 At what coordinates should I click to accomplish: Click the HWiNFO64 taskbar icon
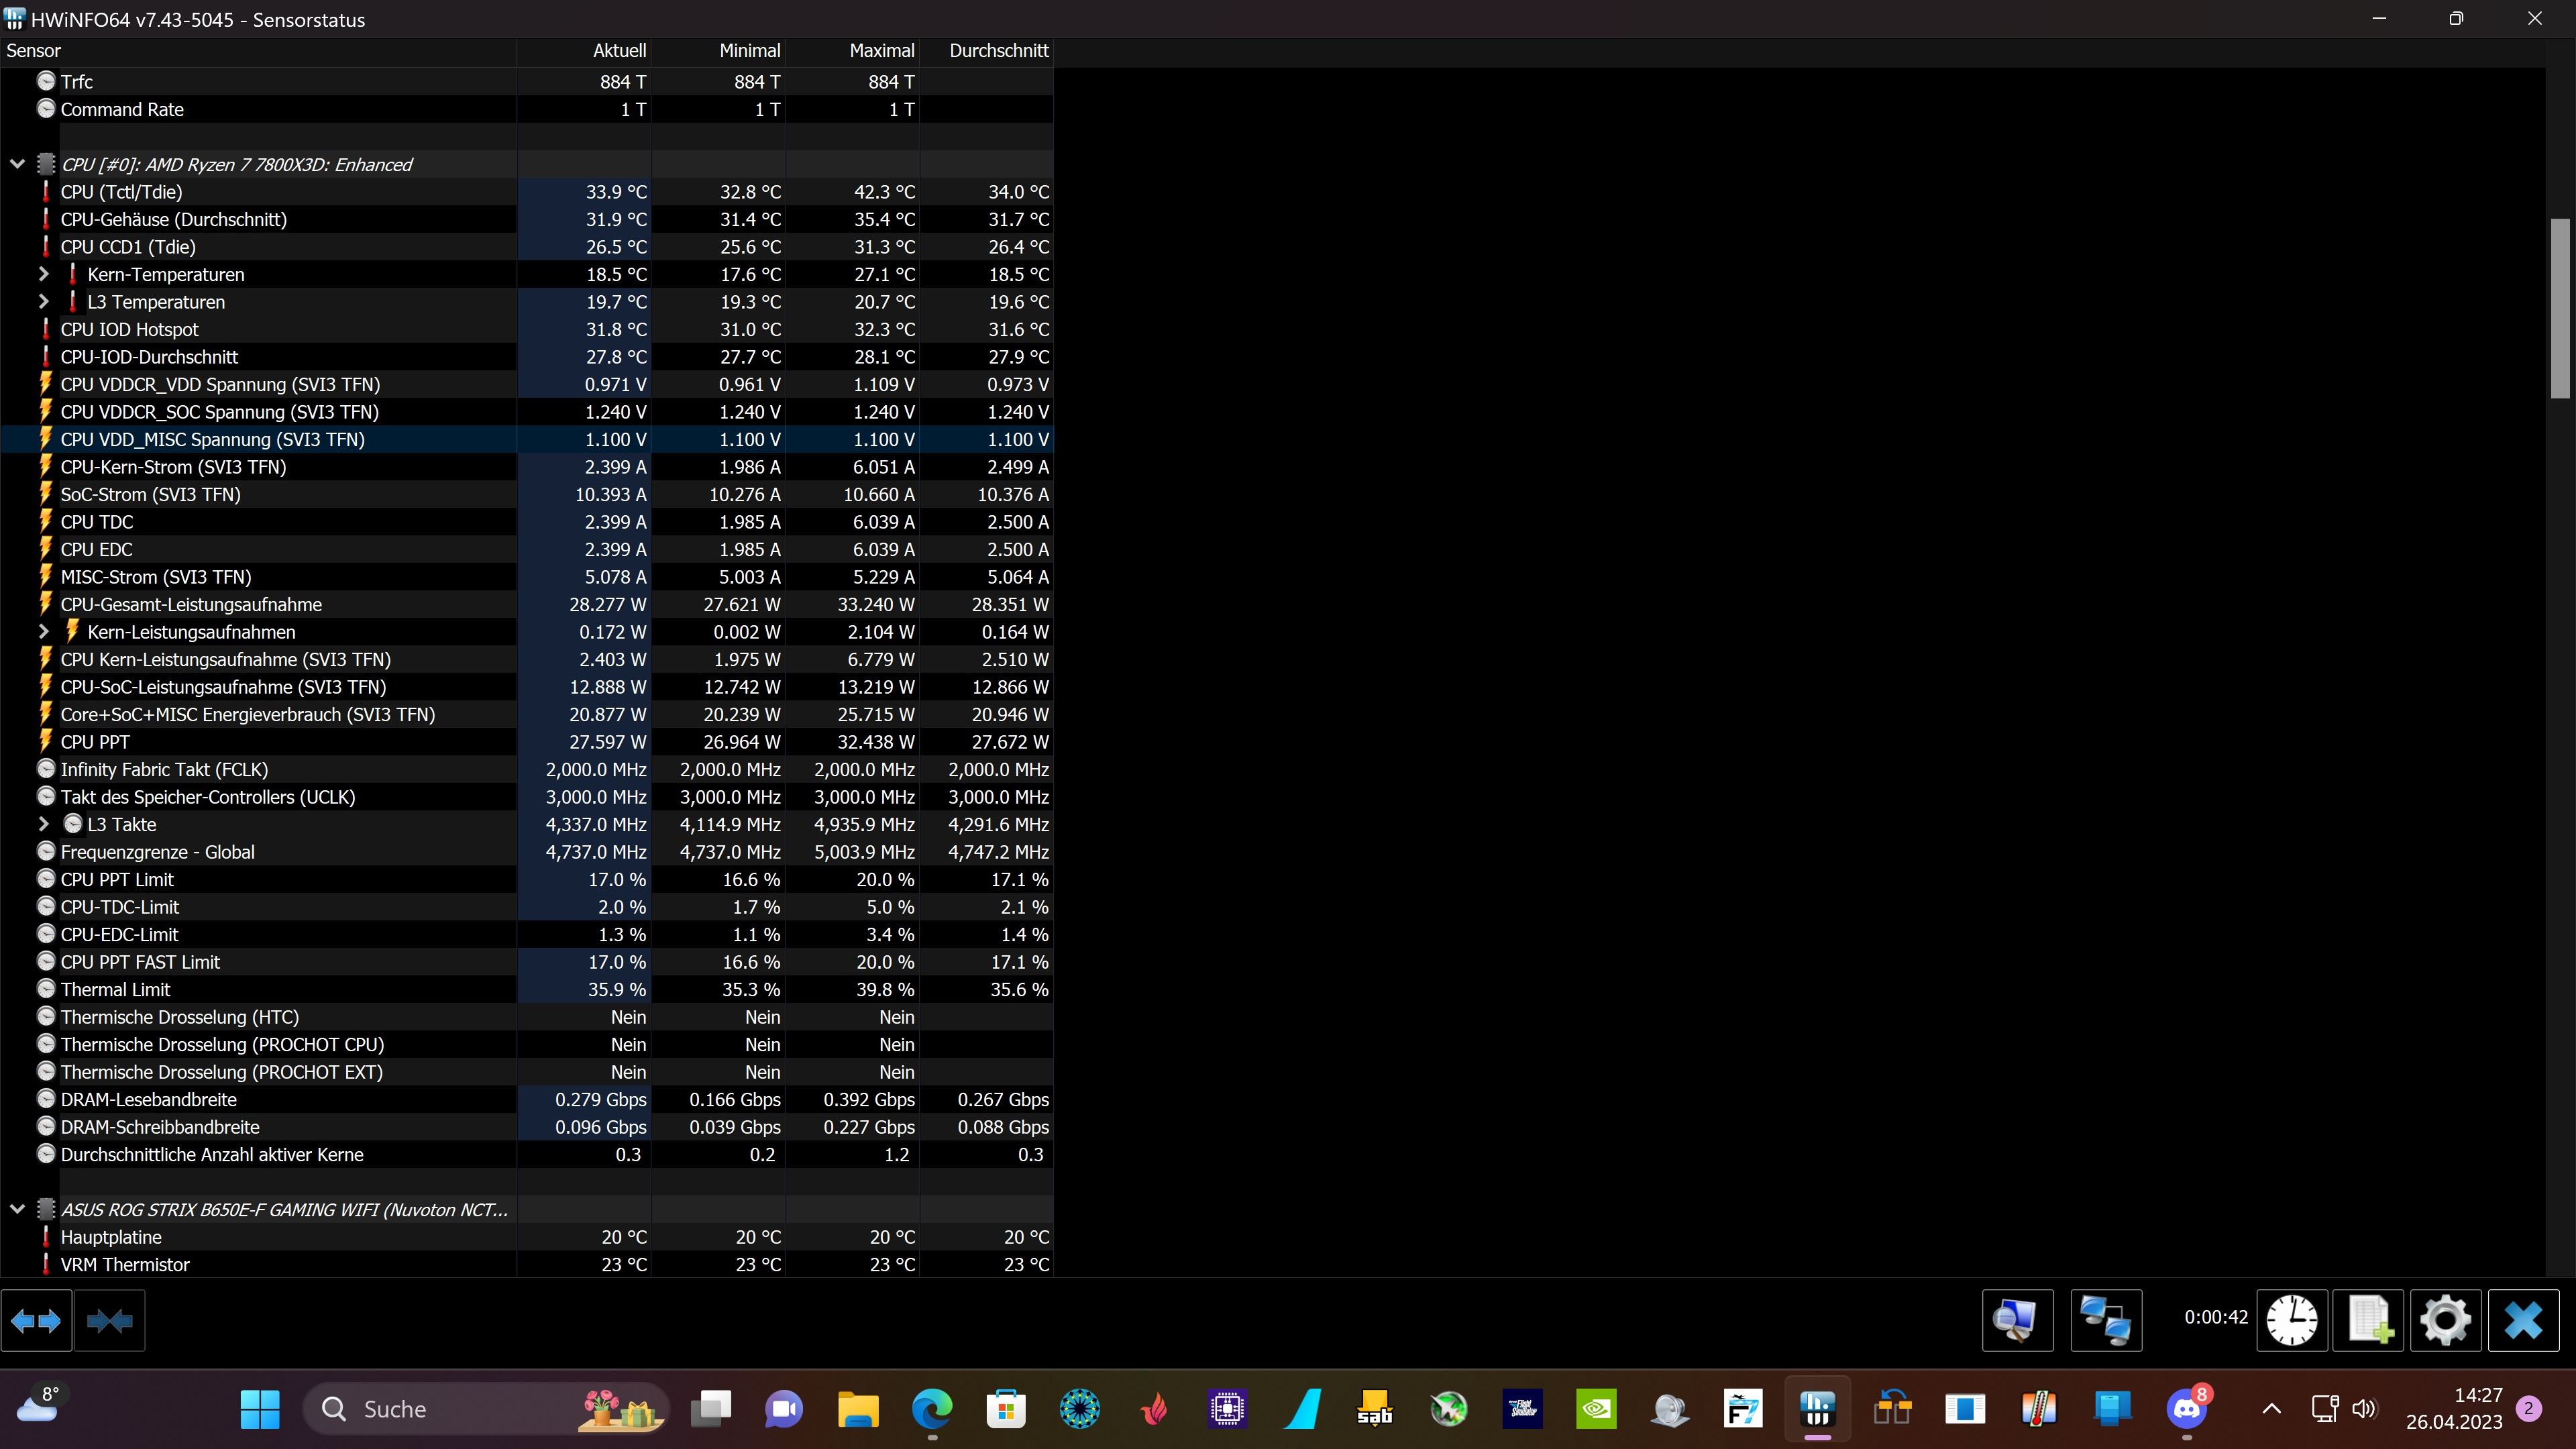pyautogui.click(x=1817, y=1409)
